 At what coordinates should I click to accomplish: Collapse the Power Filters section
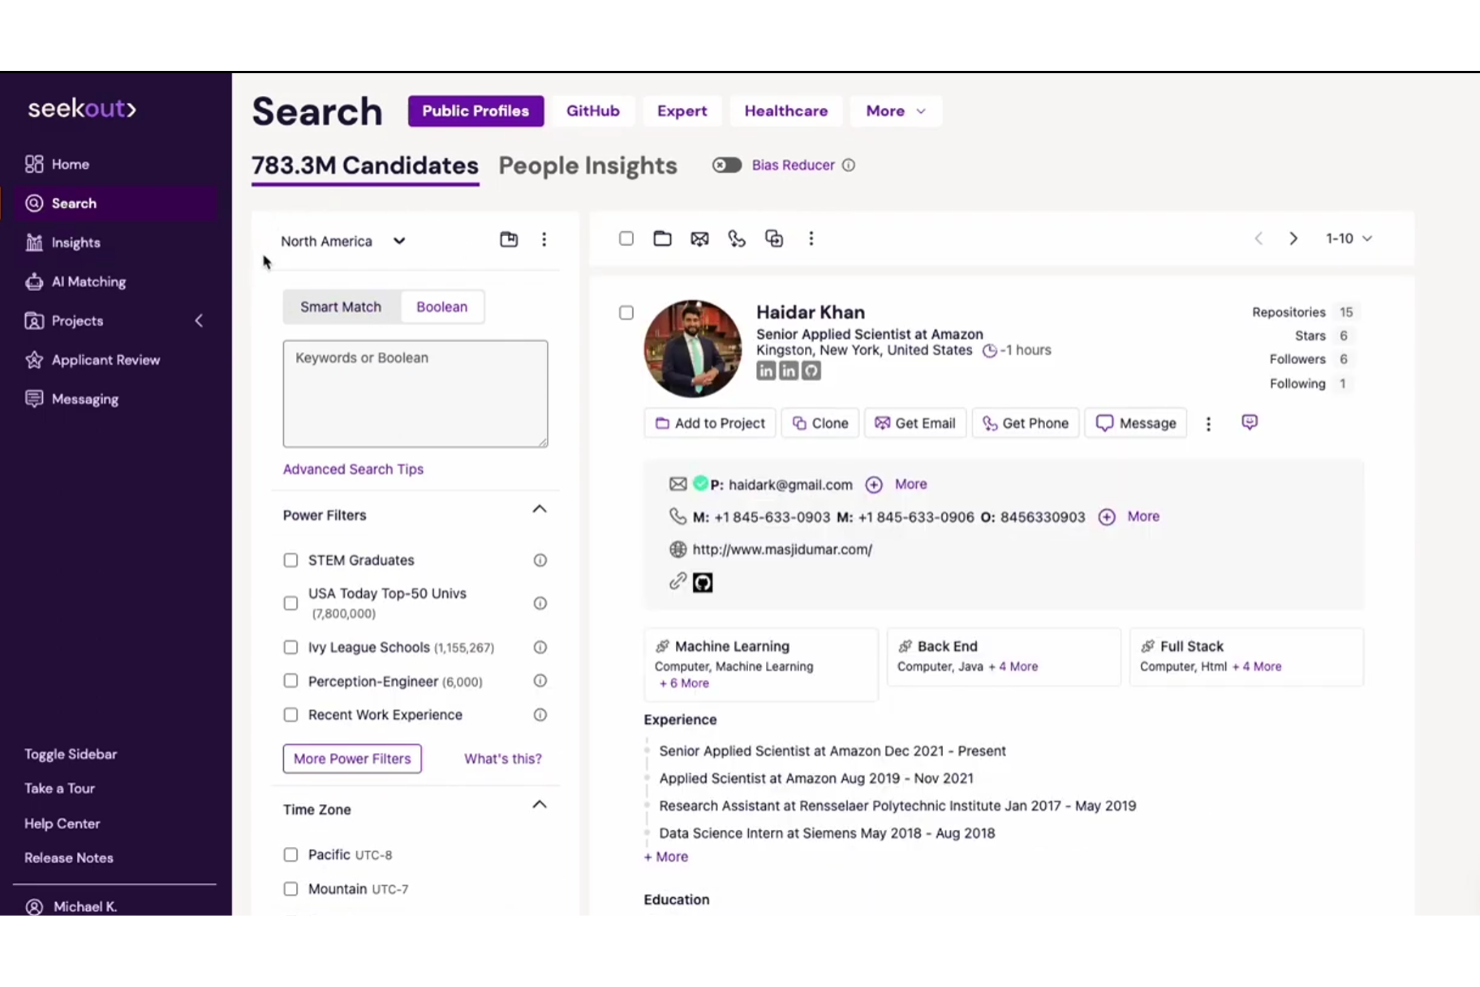point(539,509)
